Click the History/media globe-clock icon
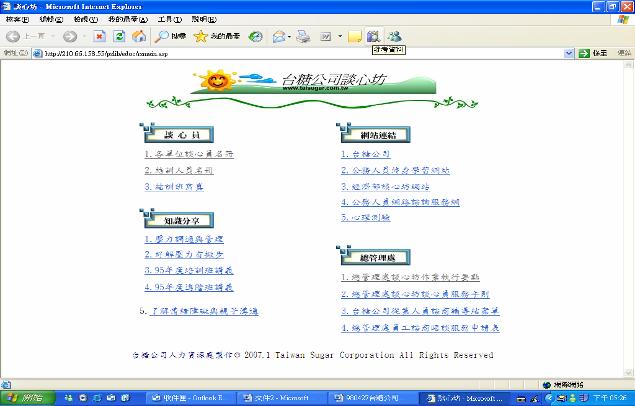Screen dimensions: 635x406 pos(256,37)
